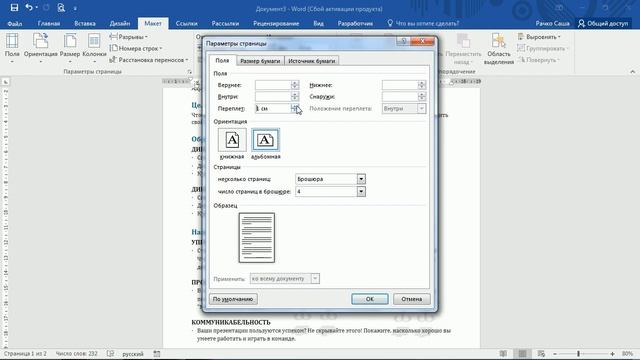Screen dimensions: 640x360
Task: Click the dialog help question mark button
Action: click(x=403, y=41)
